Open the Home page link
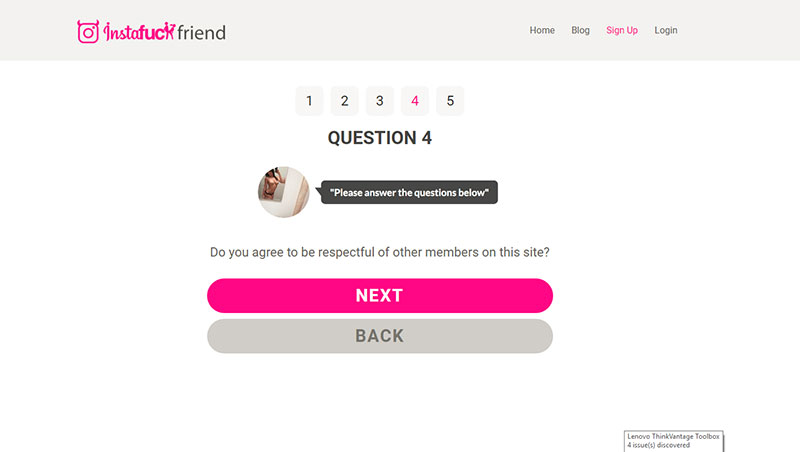Viewport: 800px width, 452px height. pos(542,30)
